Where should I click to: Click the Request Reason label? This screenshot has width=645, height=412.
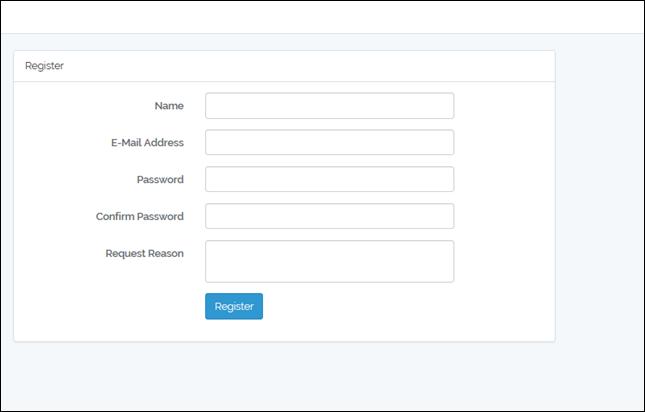[x=144, y=253]
